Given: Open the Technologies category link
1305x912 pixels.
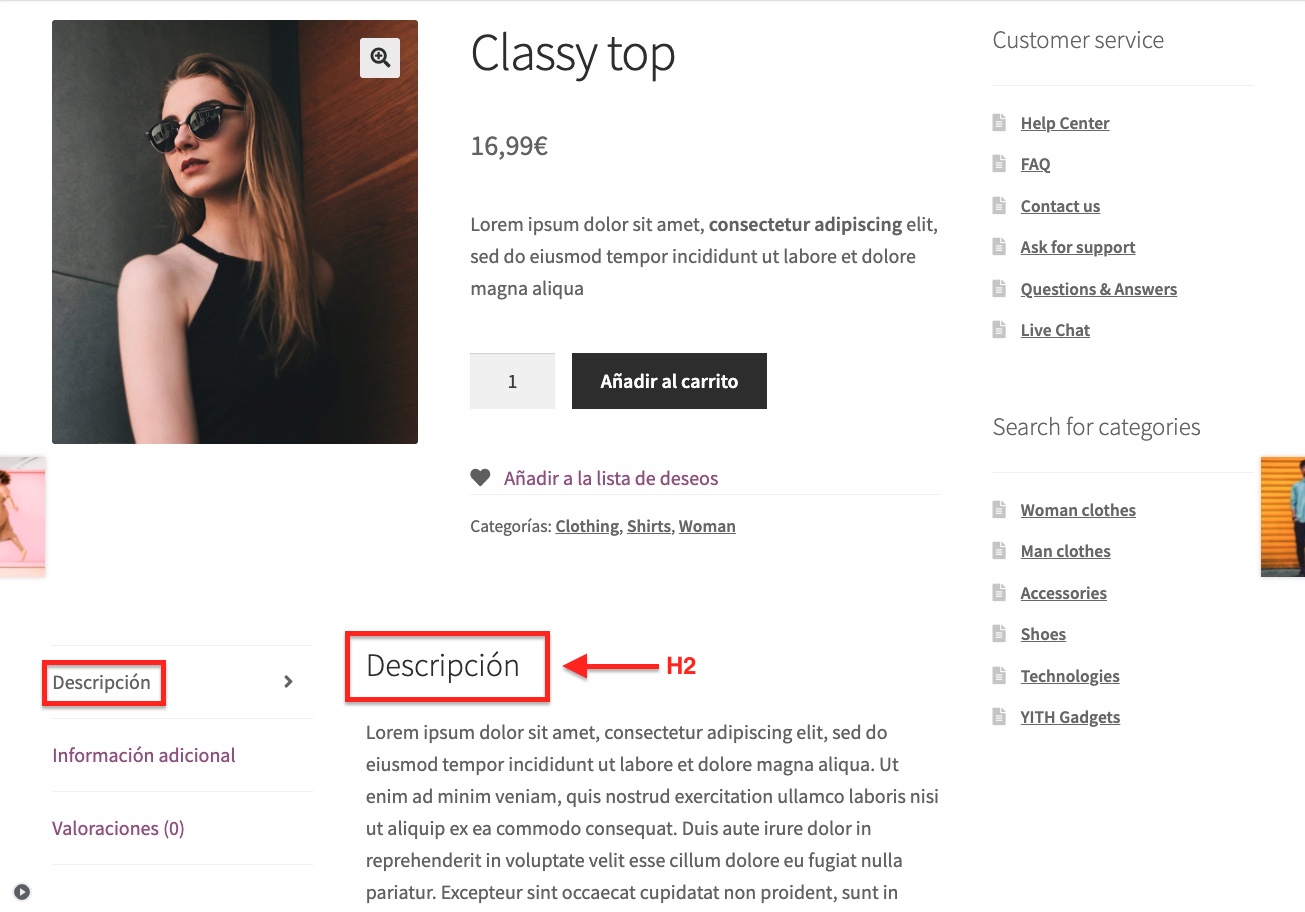Looking at the screenshot, I should (1070, 676).
